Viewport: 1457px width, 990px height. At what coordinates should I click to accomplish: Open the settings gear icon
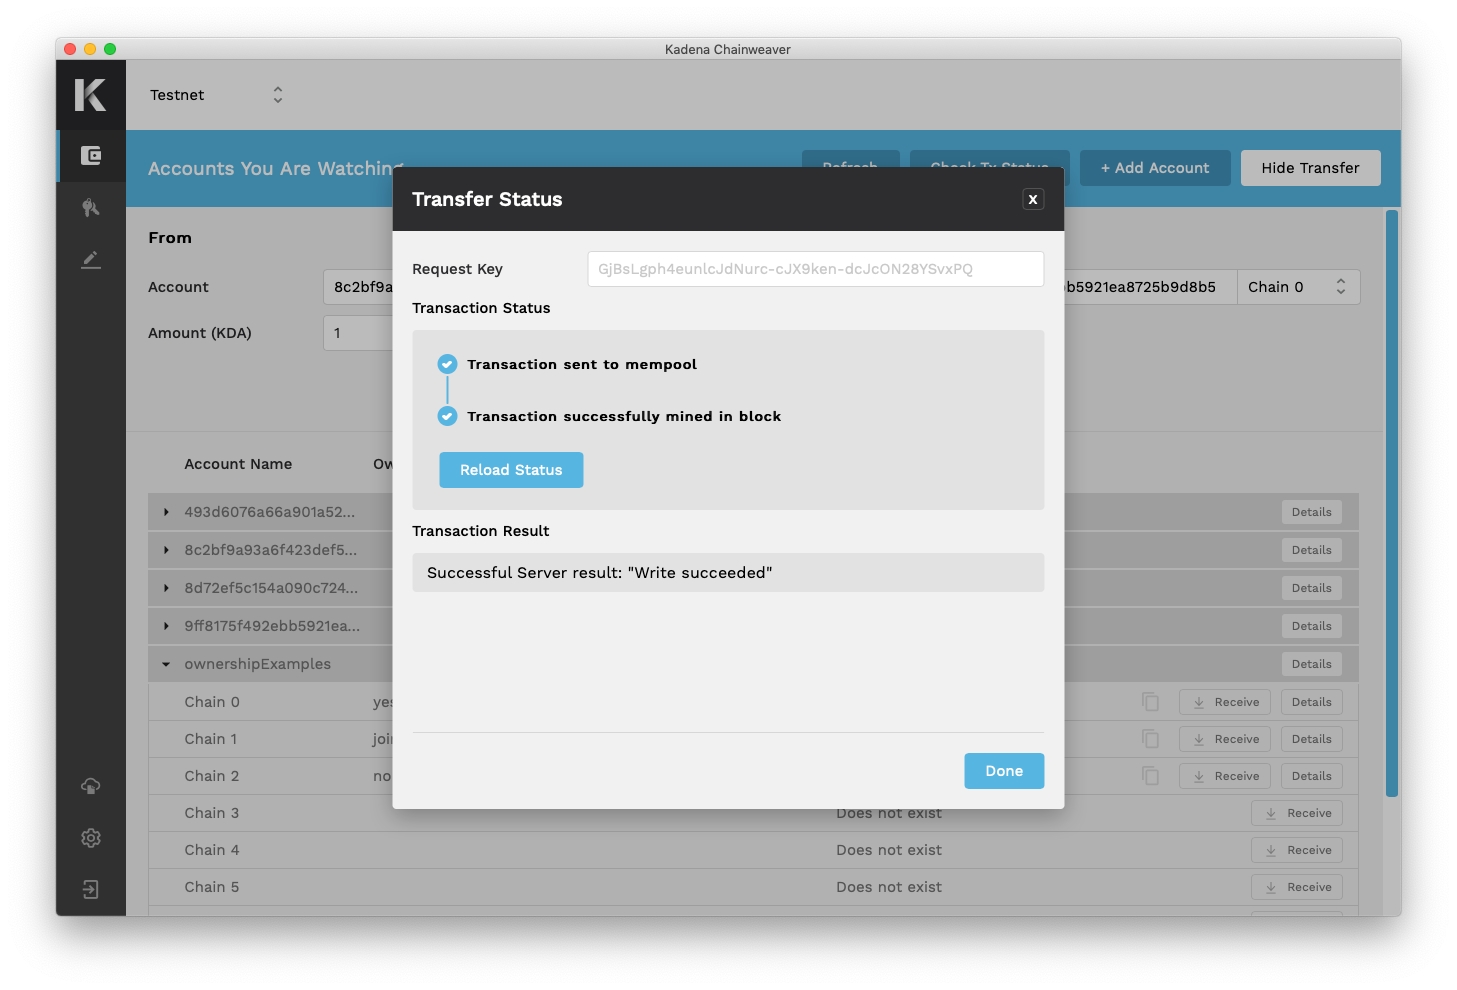[x=91, y=838]
